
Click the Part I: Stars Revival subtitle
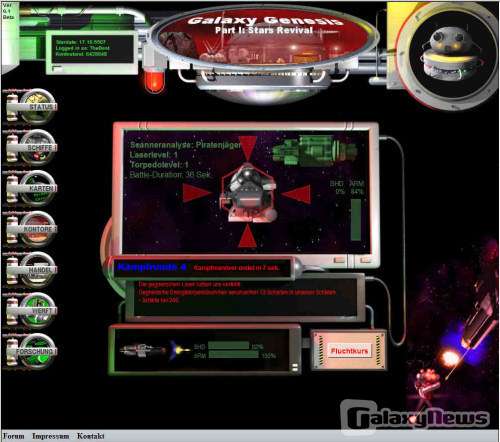(x=264, y=30)
